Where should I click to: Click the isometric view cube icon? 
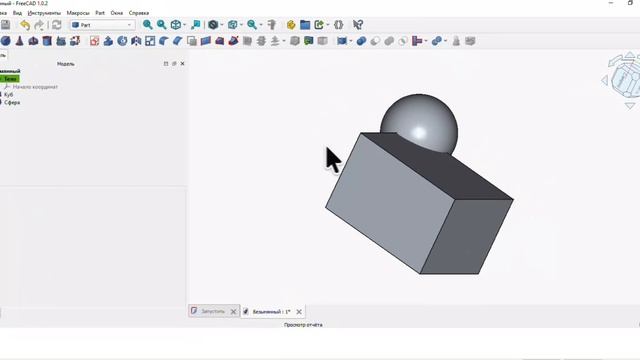176,25
